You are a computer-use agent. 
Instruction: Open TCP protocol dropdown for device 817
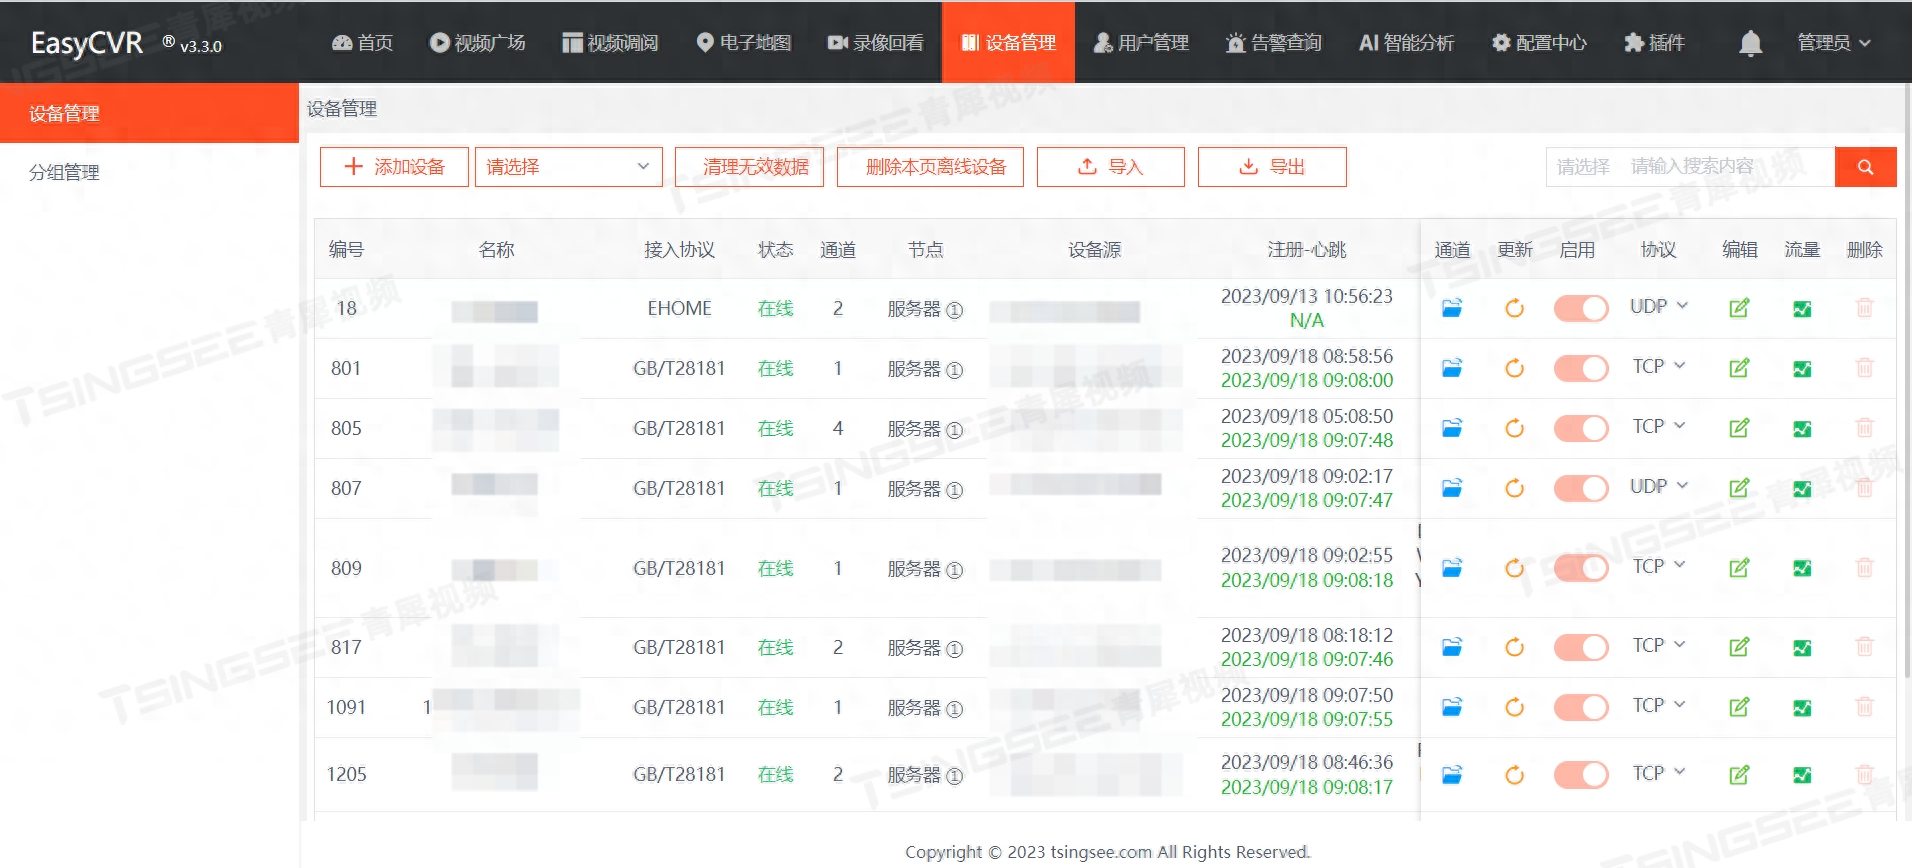coord(1658,645)
